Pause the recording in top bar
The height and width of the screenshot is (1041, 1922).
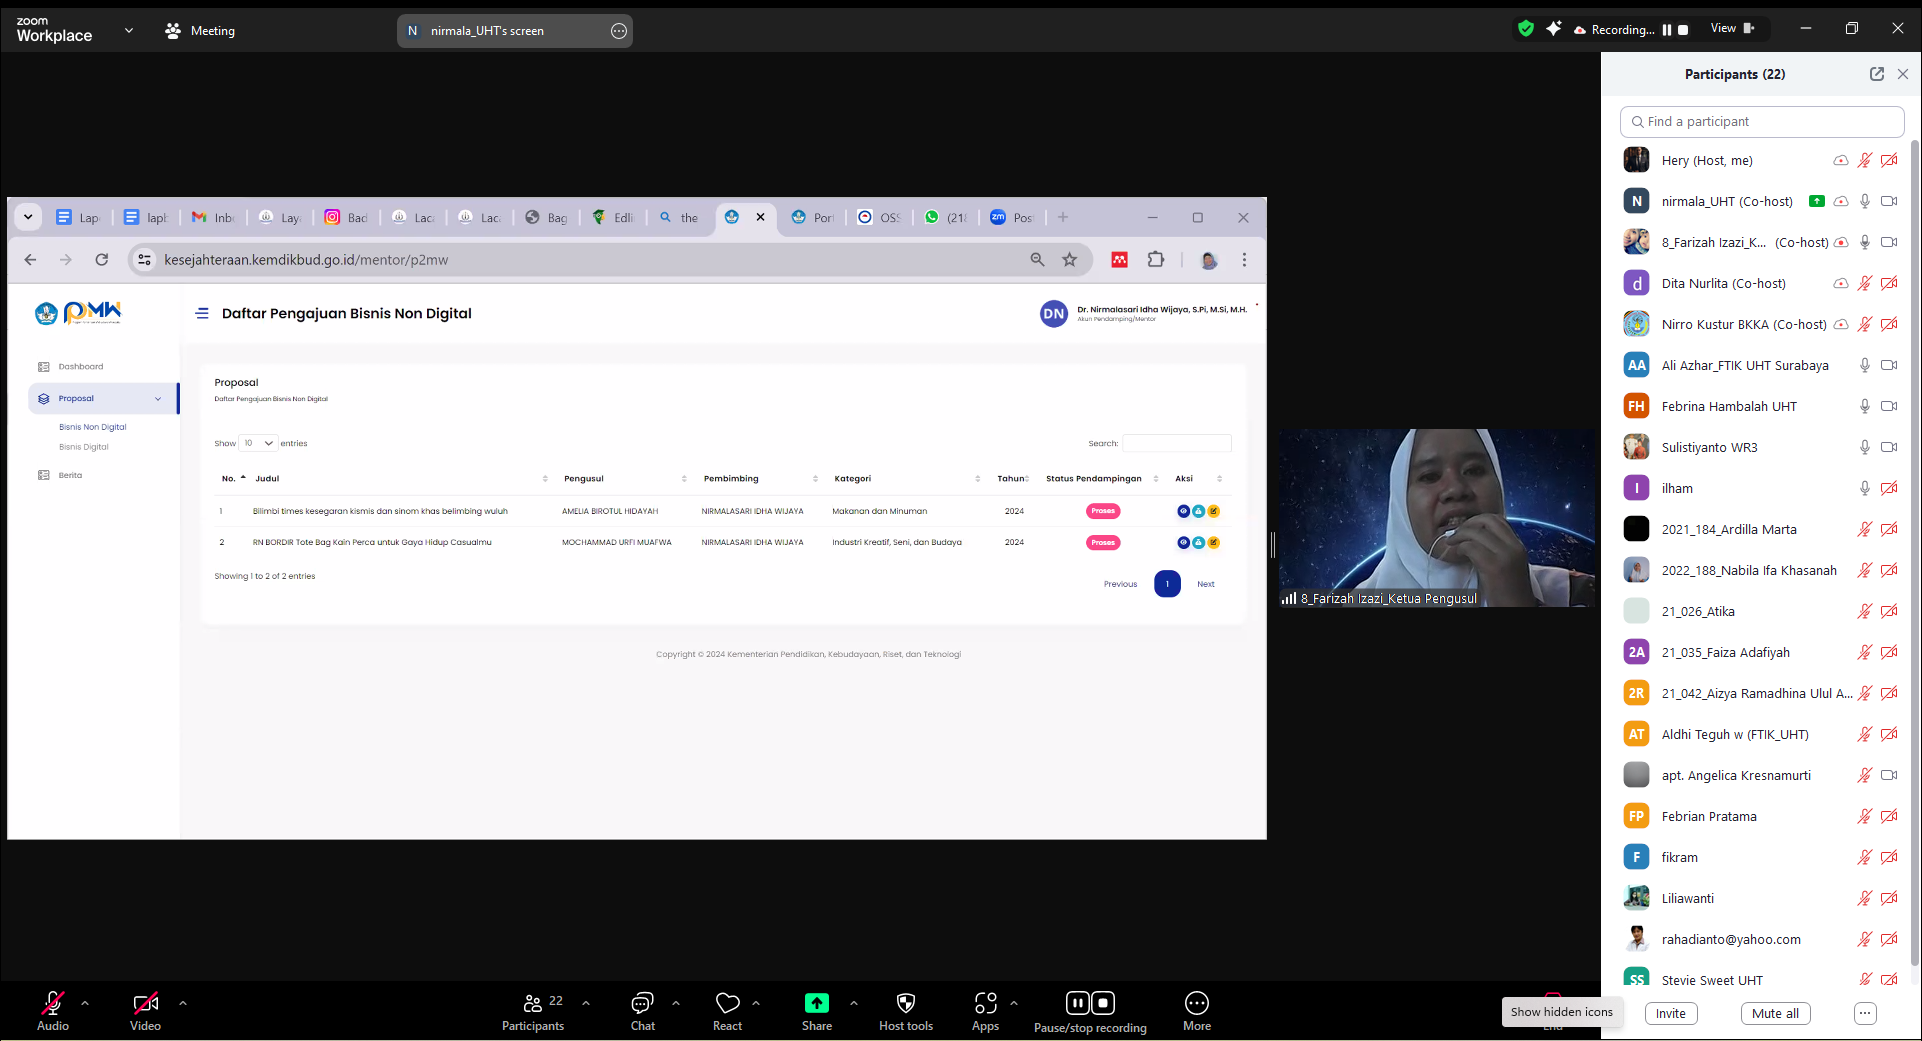(x=1667, y=30)
